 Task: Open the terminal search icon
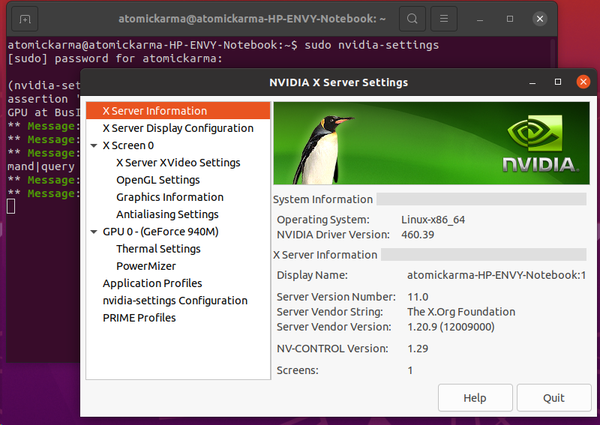pos(414,18)
